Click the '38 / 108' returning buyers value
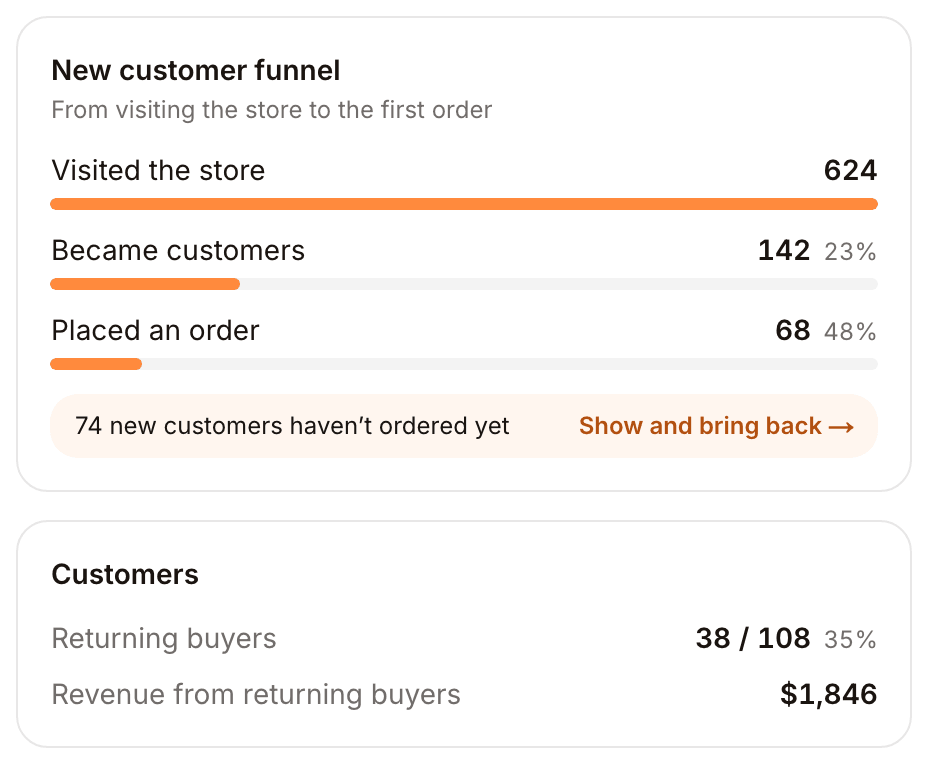The image size is (928, 764). tap(753, 639)
